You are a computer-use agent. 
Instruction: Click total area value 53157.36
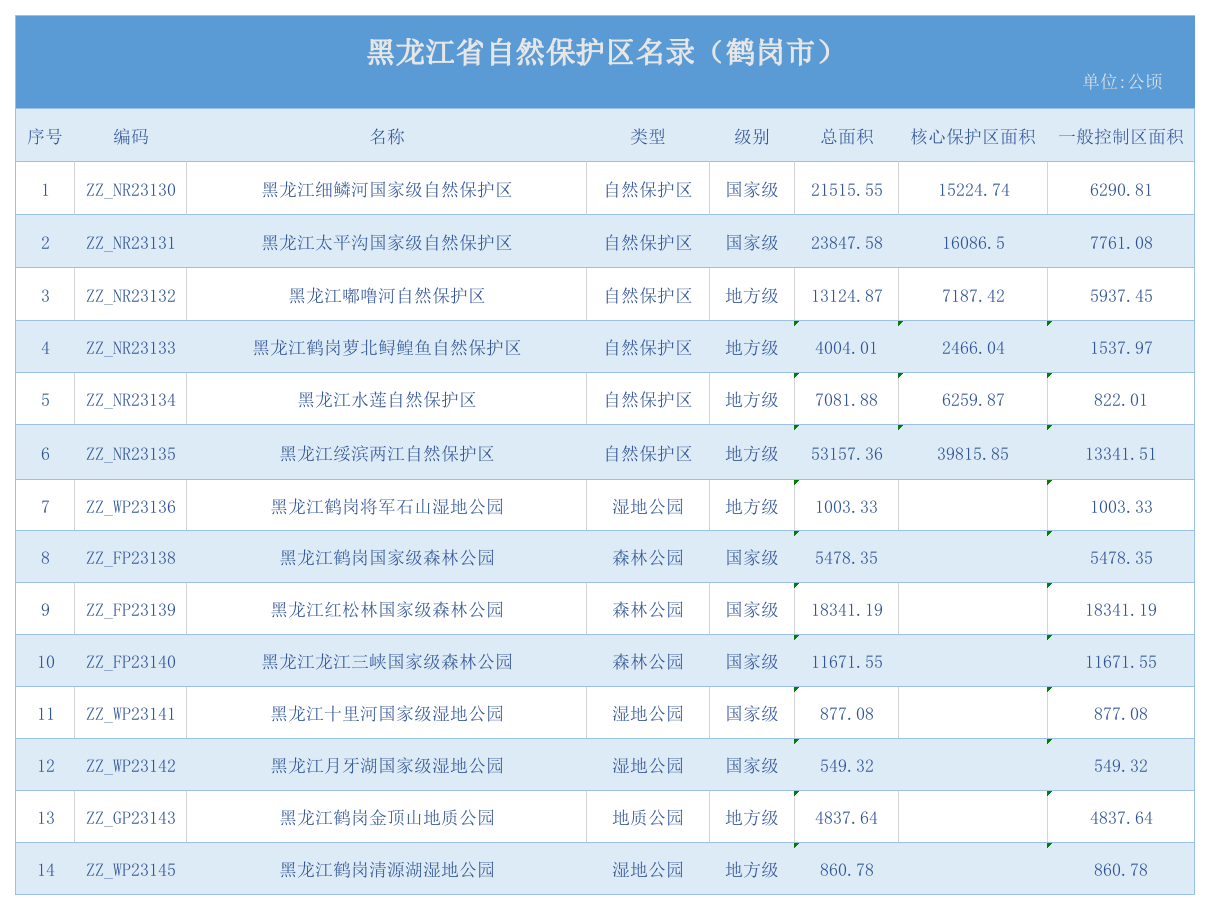847,453
